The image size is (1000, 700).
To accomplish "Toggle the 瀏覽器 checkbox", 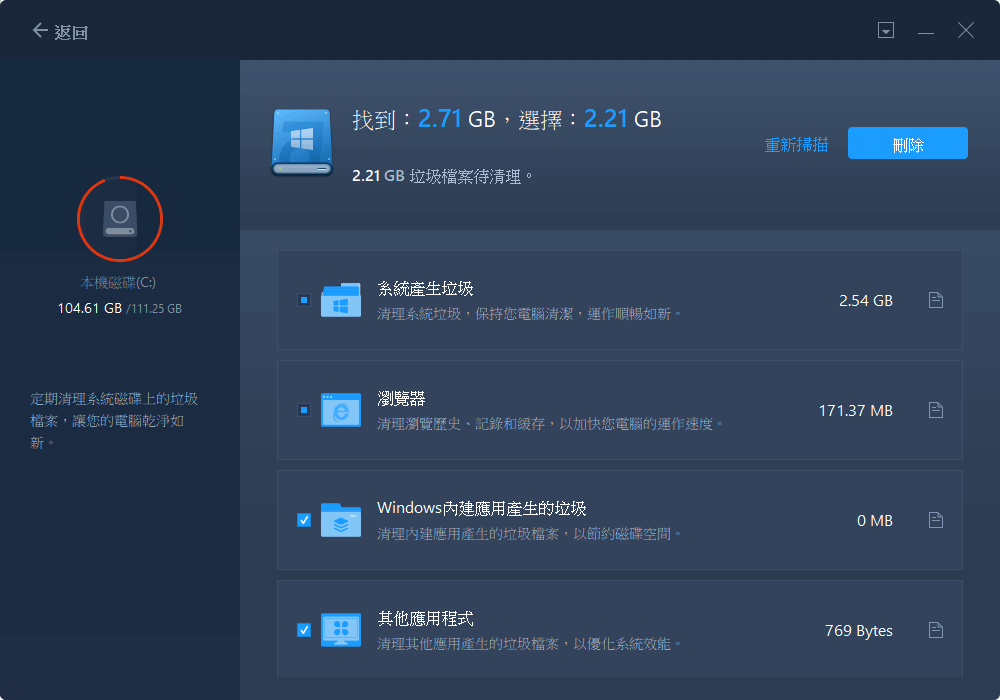I will pos(304,410).
